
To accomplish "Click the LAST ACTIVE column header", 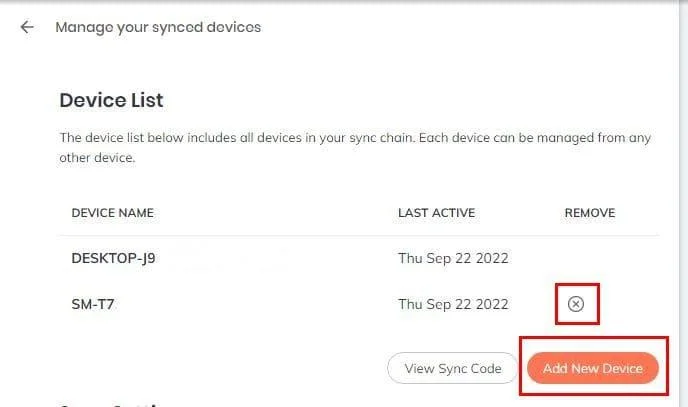I will (436, 213).
